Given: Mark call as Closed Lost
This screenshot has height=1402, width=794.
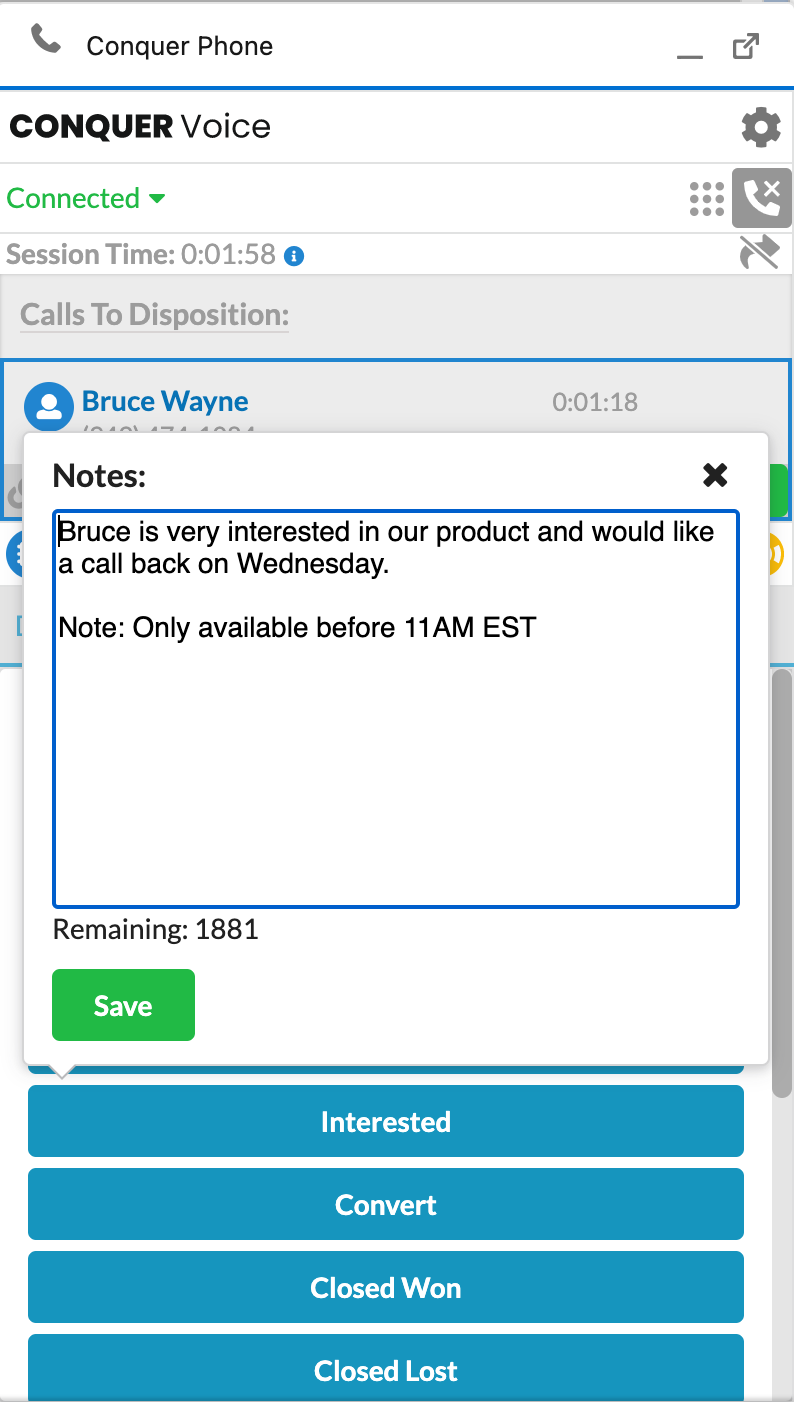Looking at the screenshot, I should click(386, 1368).
